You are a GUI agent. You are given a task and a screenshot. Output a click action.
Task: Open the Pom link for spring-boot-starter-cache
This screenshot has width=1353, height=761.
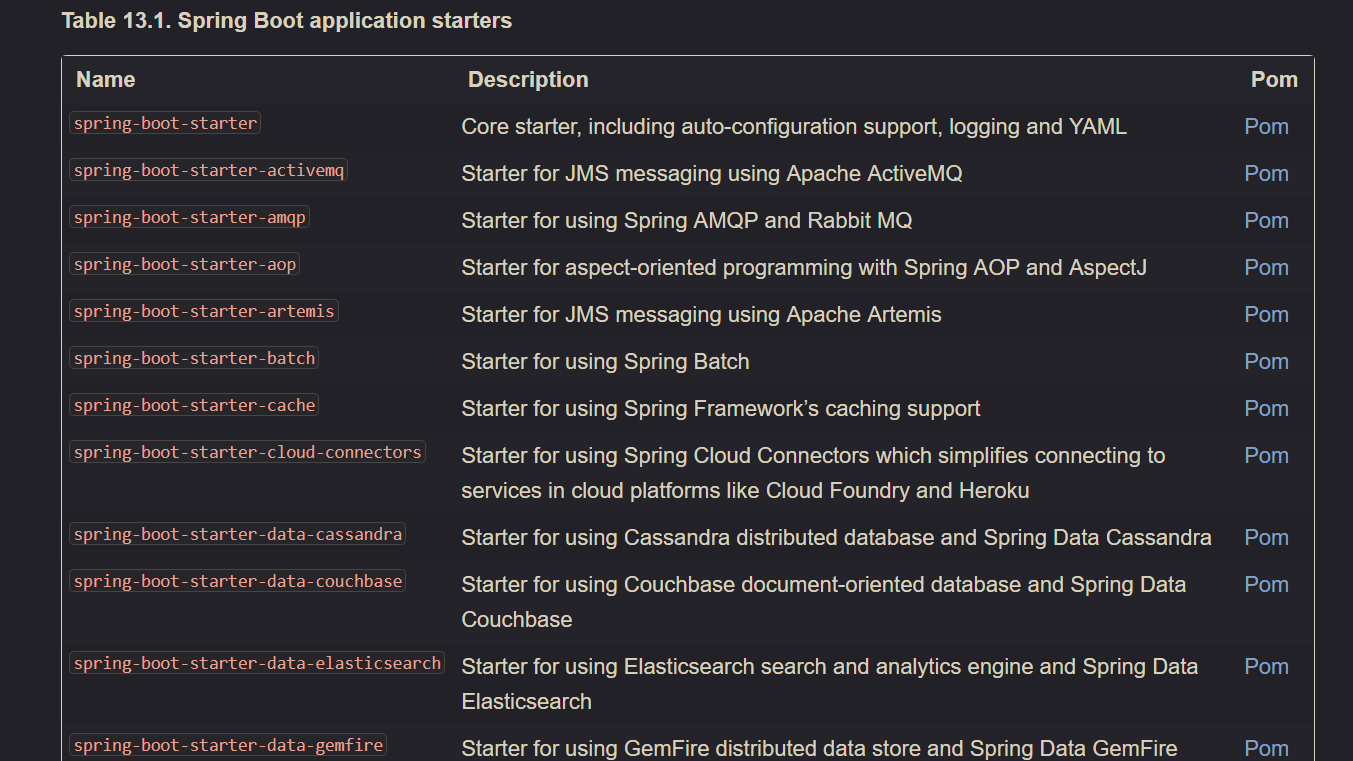click(x=1266, y=409)
